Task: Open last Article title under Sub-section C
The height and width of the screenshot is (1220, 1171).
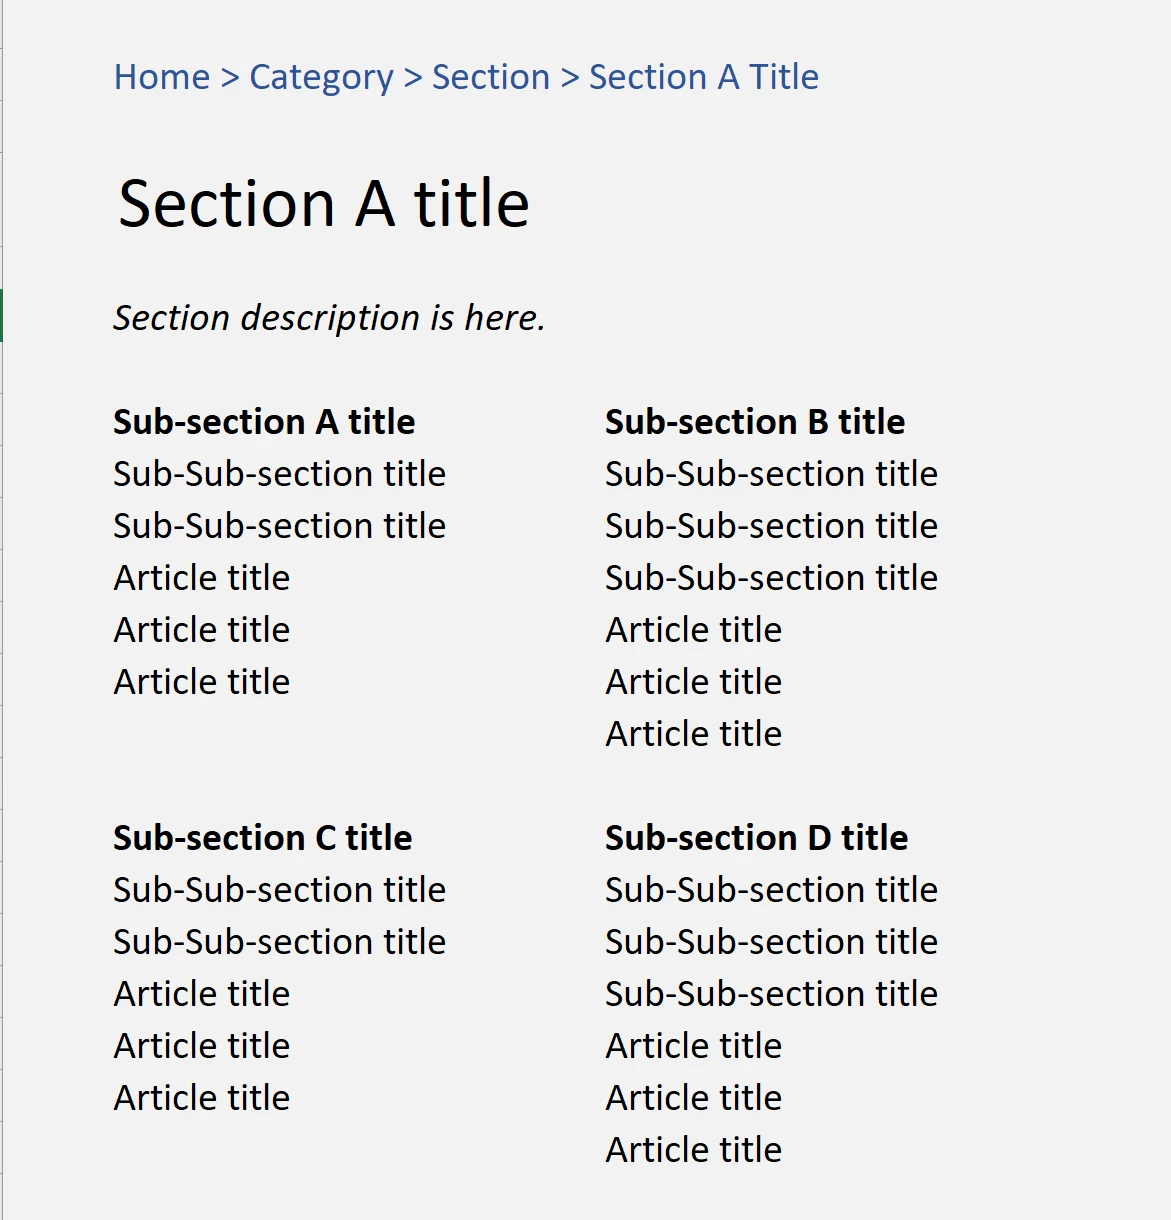Action: 201,1098
